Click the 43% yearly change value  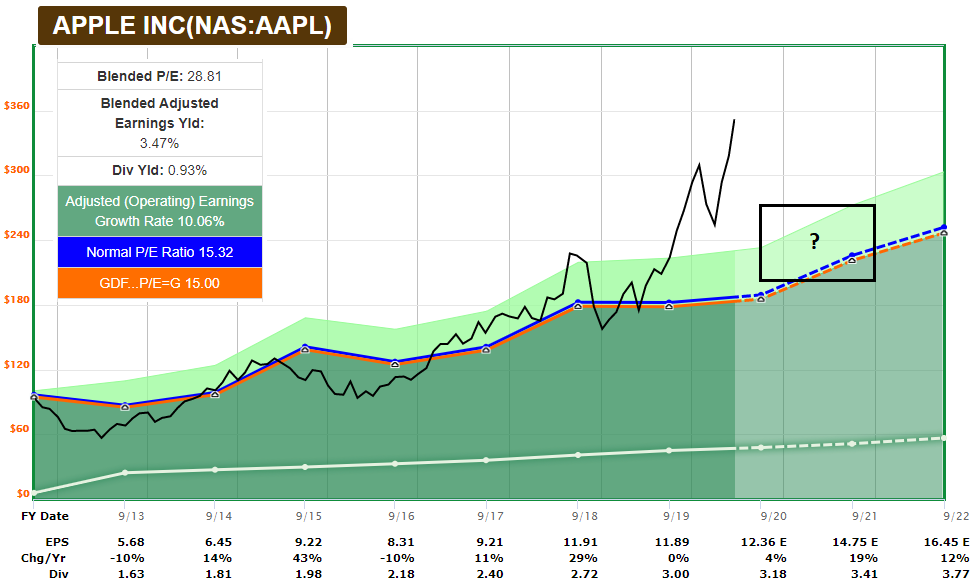(x=307, y=558)
